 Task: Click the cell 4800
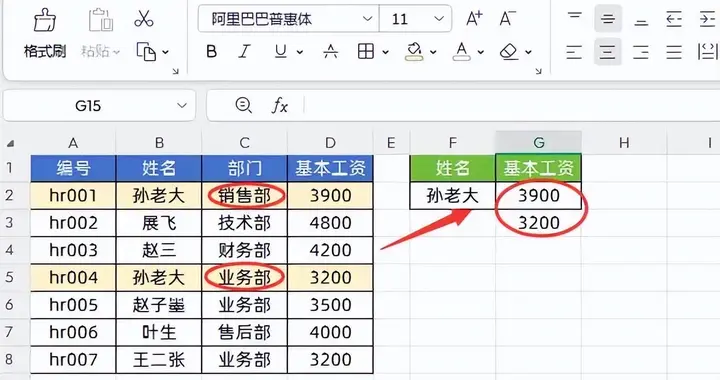click(x=330, y=223)
